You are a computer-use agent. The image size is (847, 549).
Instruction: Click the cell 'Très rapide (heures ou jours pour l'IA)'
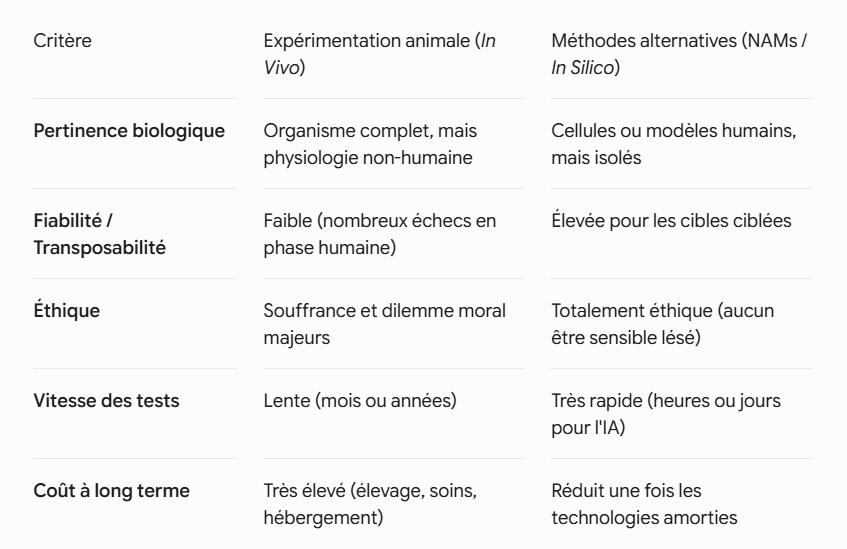click(666, 414)
